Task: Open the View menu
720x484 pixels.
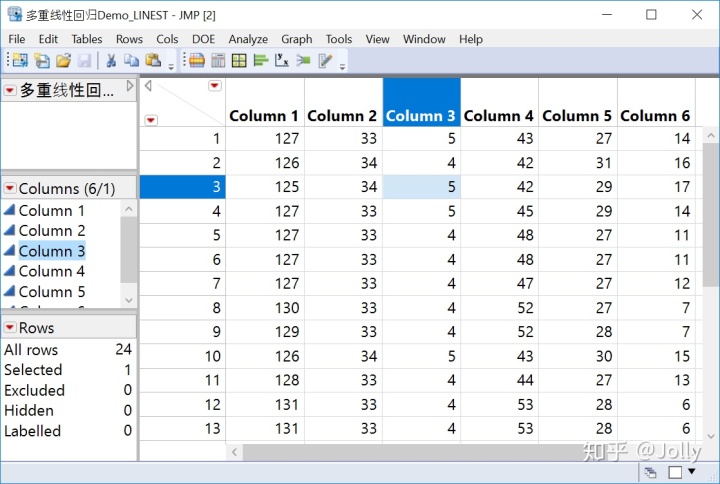Action: 377,39
